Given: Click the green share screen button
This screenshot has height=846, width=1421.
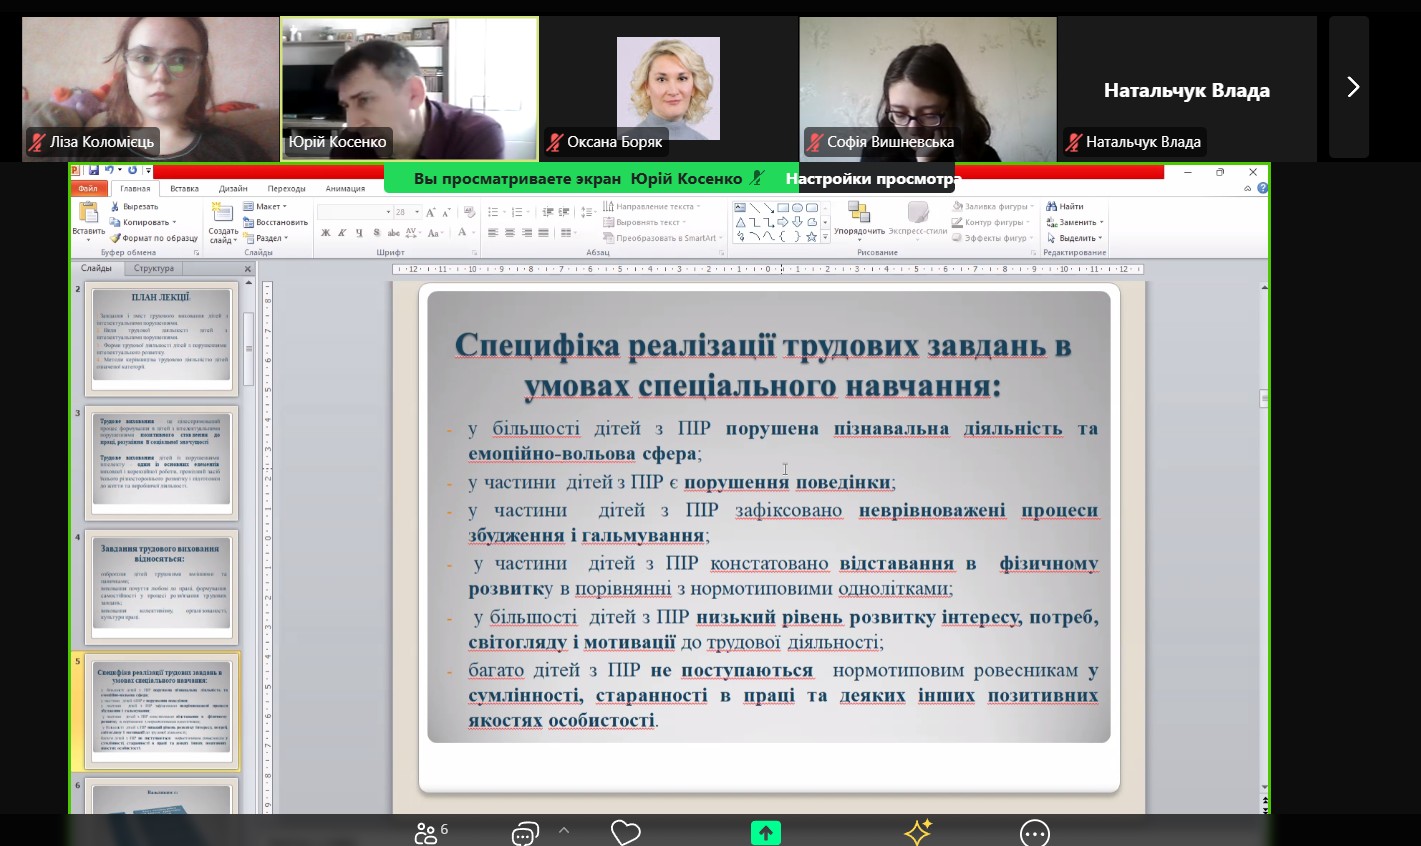Looking at the screenshot, I should (766, 832).
